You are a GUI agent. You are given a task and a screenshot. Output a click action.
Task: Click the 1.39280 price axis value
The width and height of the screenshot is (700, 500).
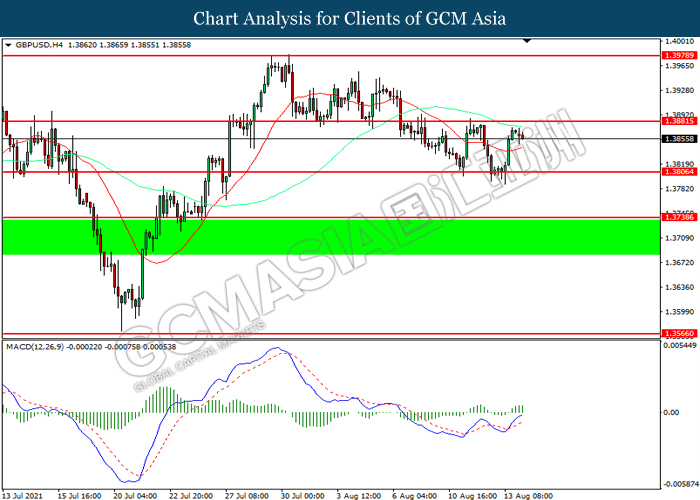[x=680, y=91]
